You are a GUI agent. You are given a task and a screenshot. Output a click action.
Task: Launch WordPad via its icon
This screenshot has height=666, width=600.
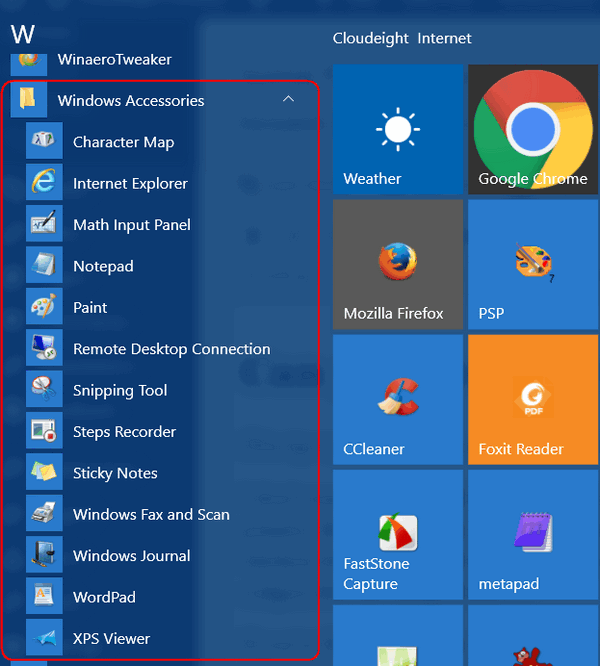pyautogui.click(x=44, y=595)
